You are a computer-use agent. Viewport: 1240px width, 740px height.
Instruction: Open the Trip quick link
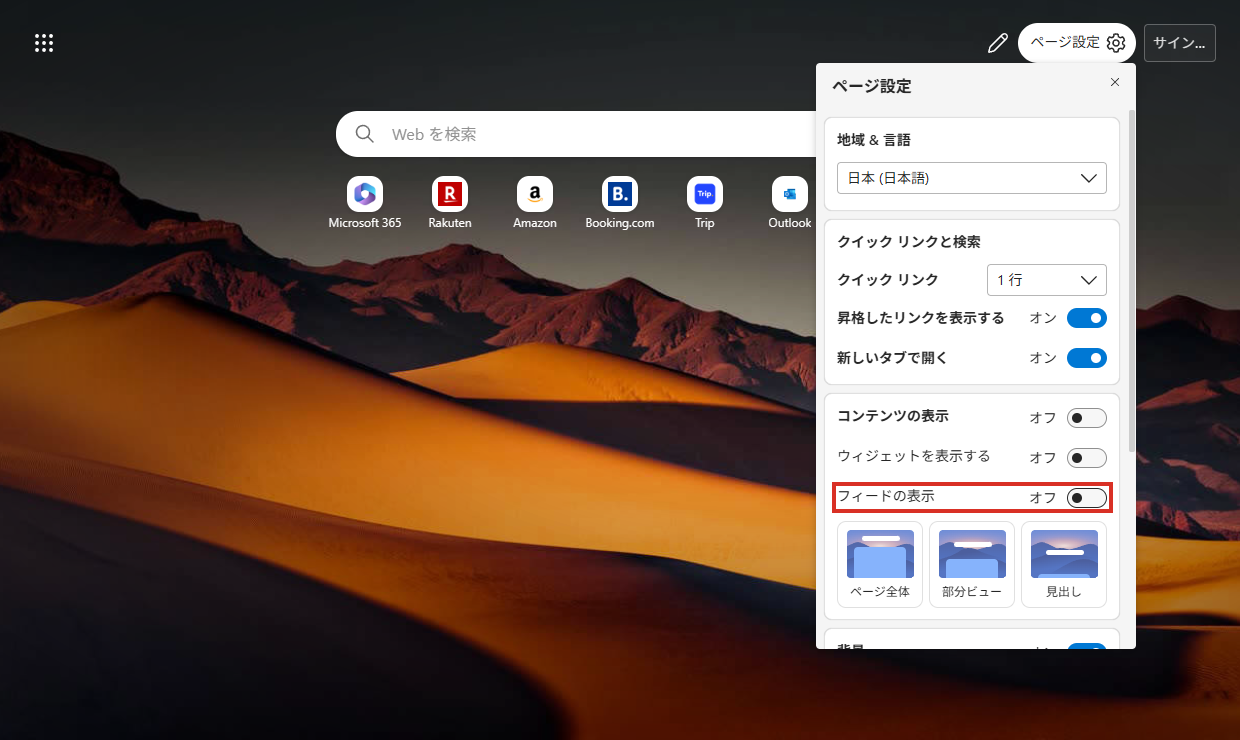click(705, 204)
